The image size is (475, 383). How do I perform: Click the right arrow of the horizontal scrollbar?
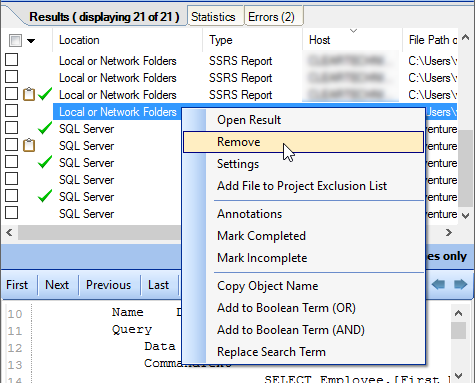pos(449,232)
